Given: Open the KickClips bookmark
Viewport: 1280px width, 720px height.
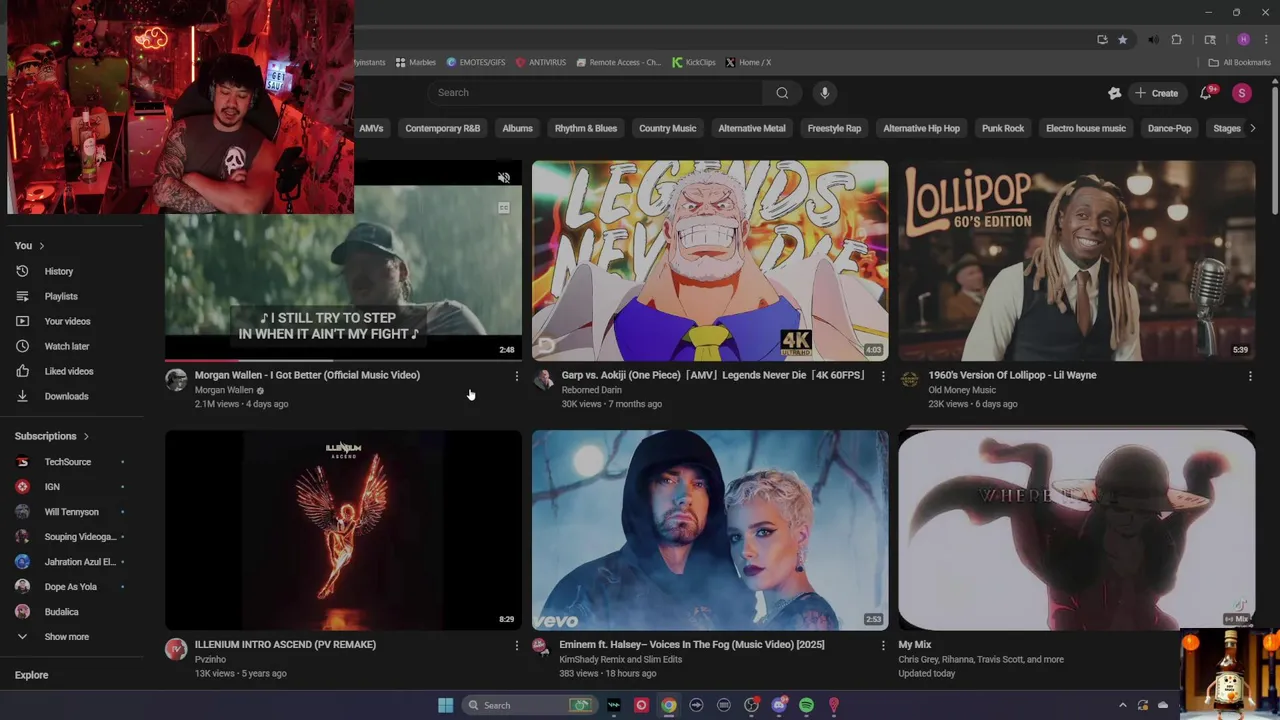Looking at the screenshot, I should (694, 62).
